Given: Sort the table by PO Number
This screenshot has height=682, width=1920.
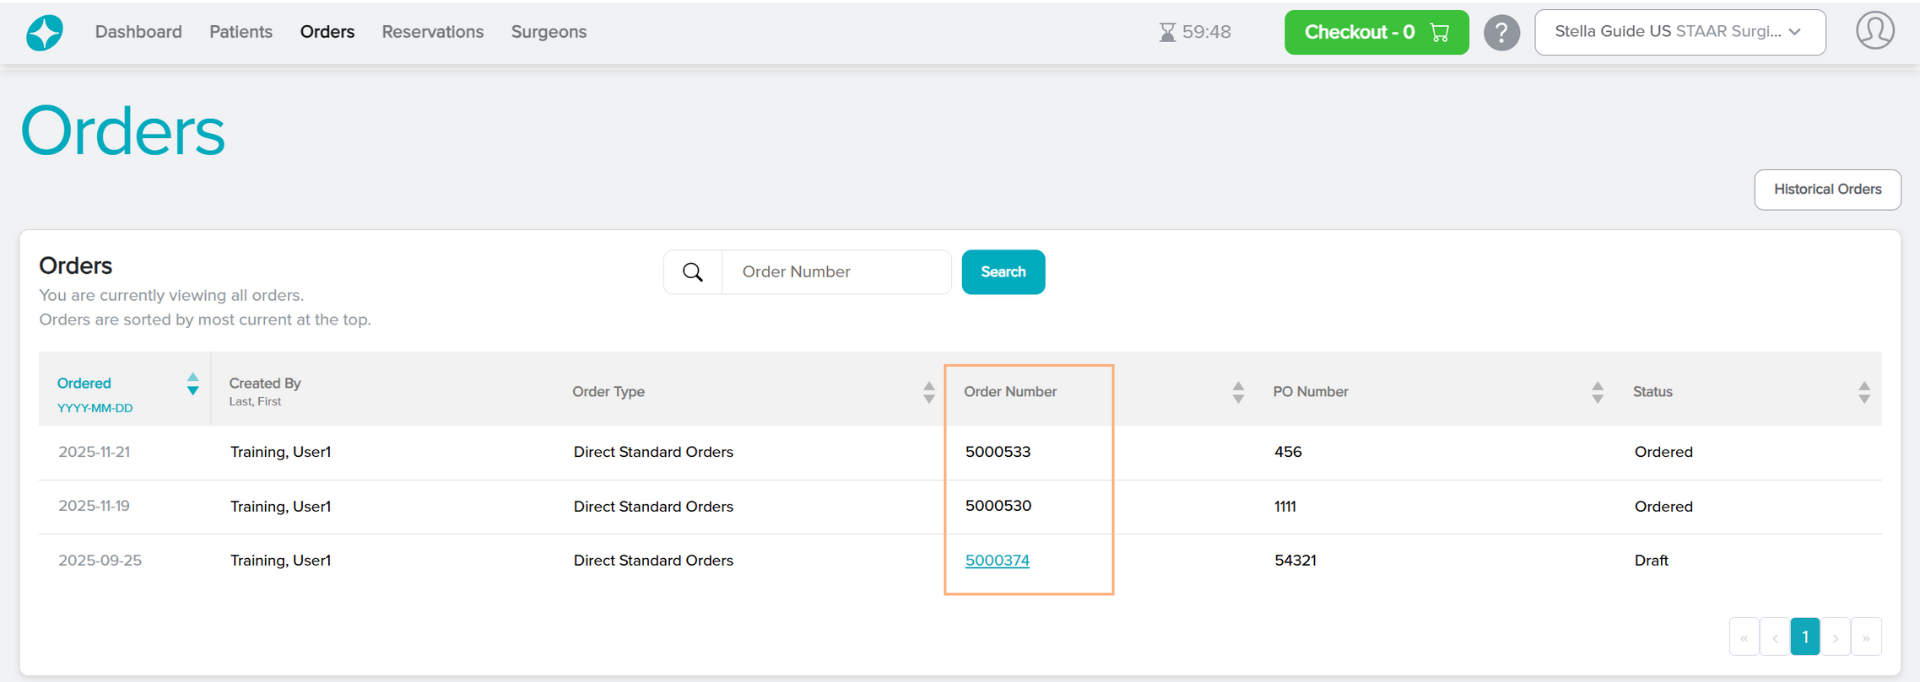Looking at the screenshot, I should (x=1597, y=392).
